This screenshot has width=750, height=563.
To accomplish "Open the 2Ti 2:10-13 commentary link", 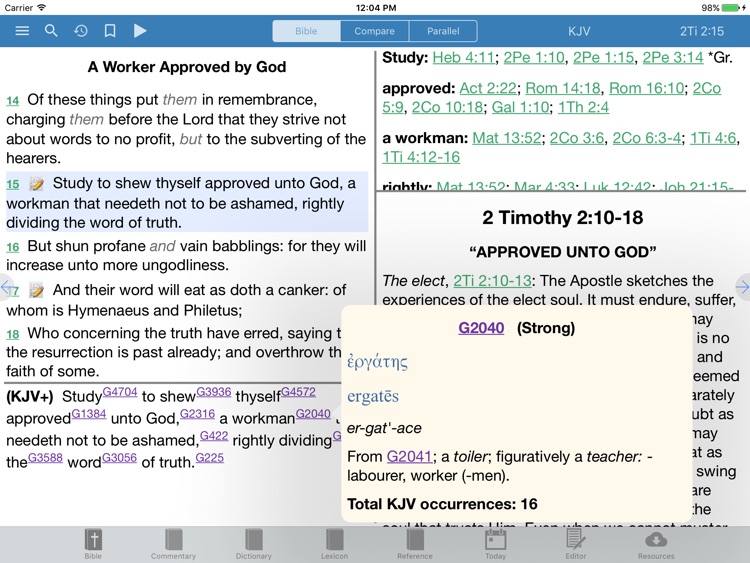I will [492, 281].
